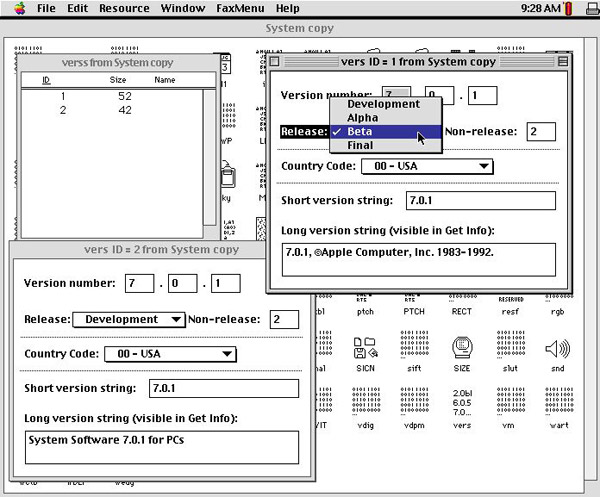Viewport: 600px width, 497px height.
Task: Open the FaxMenu menu
Action: (241, 8)
